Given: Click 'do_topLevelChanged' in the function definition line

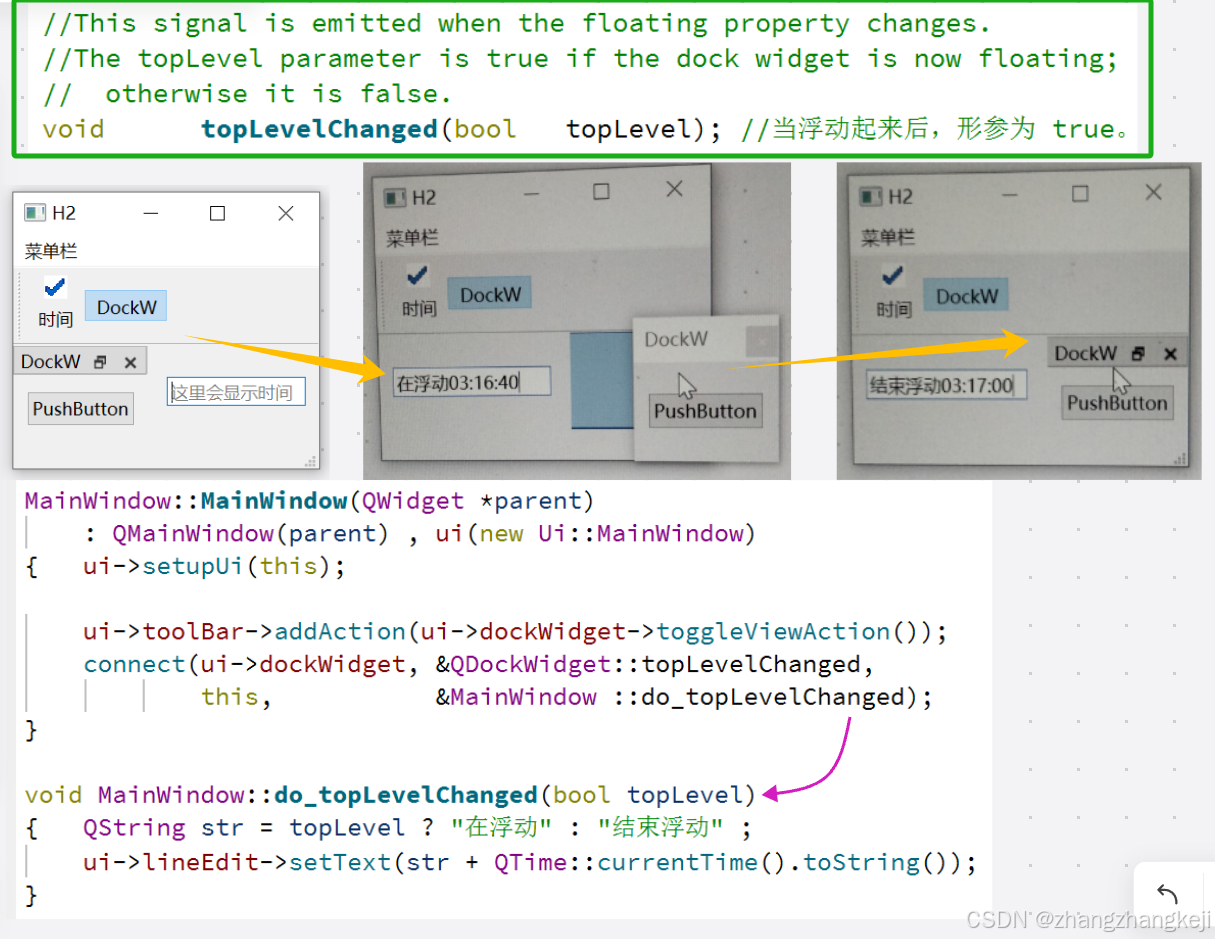Looking at the screenshot, I should tap(406, 795).
